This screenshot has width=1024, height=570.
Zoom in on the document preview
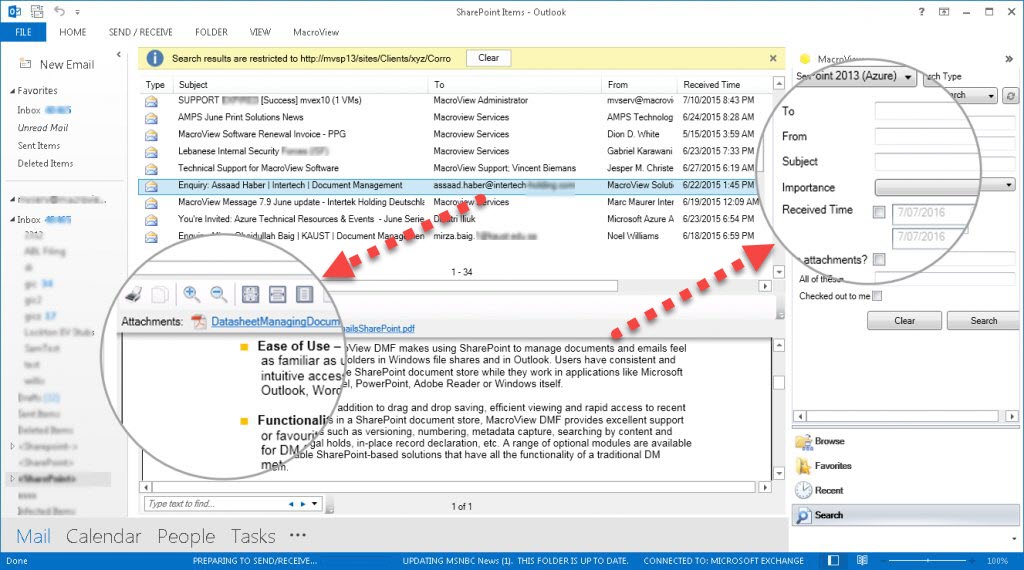click(191, 294)
